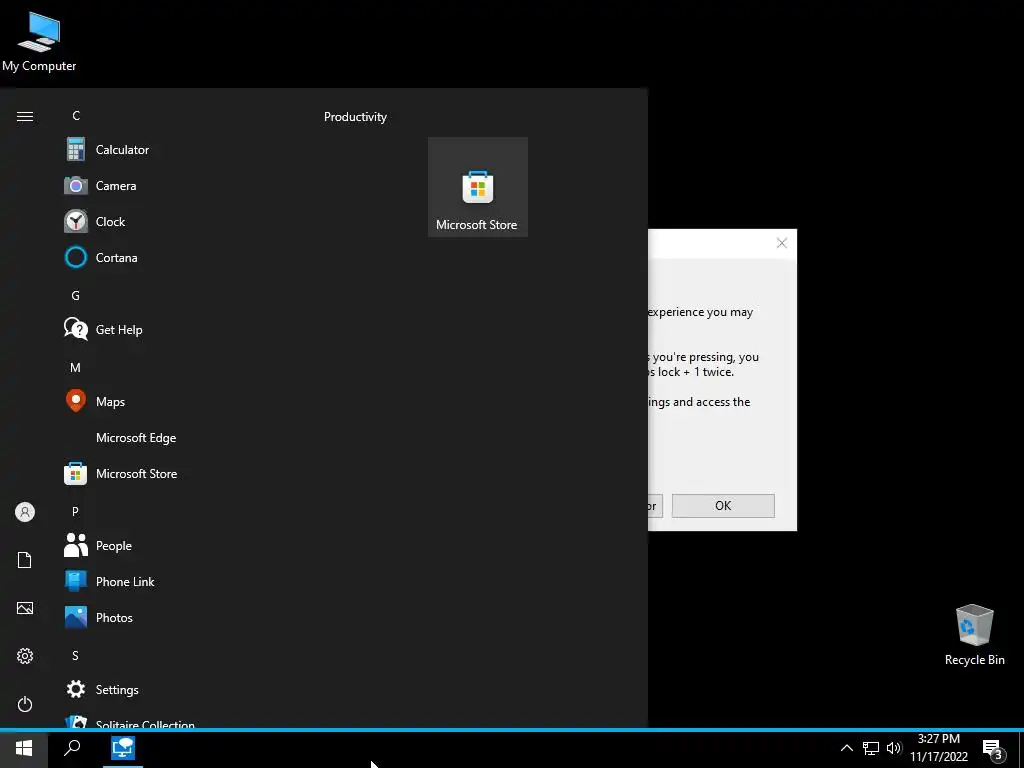Viewport: 1024px width, 768px height.
Task: Open the Clock app
Action: (x=110, y=221)
